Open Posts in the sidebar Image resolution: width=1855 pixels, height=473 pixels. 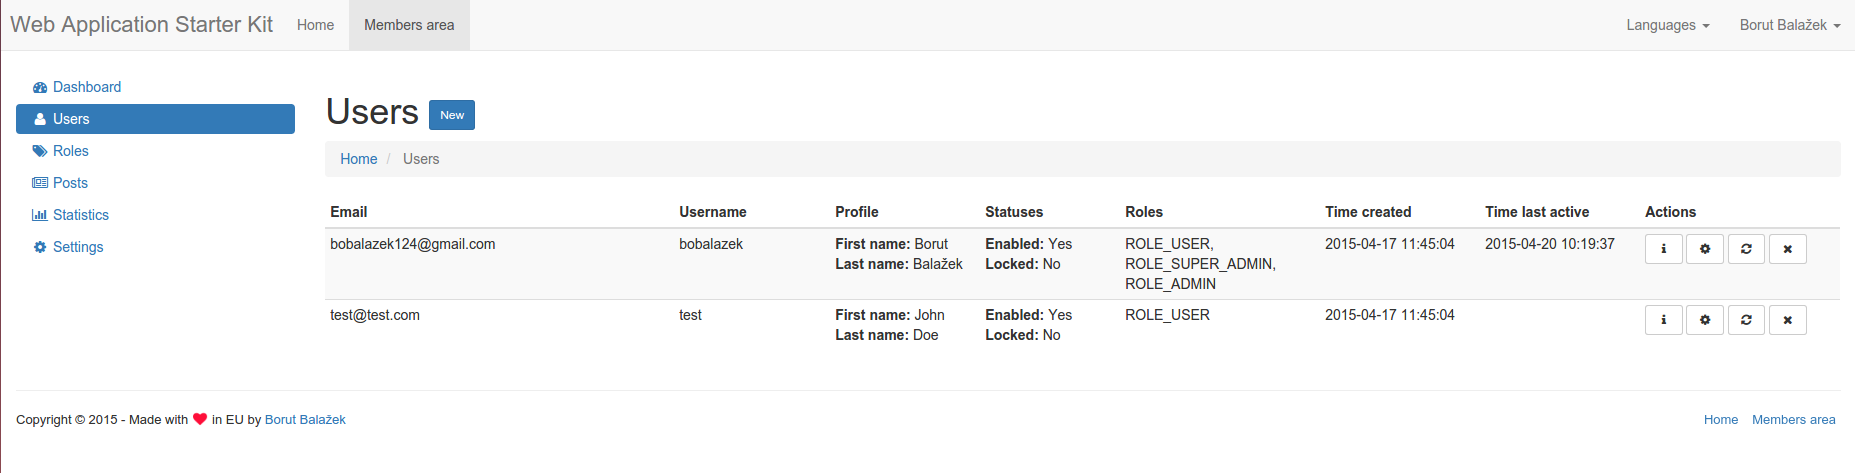click(70, 183)
